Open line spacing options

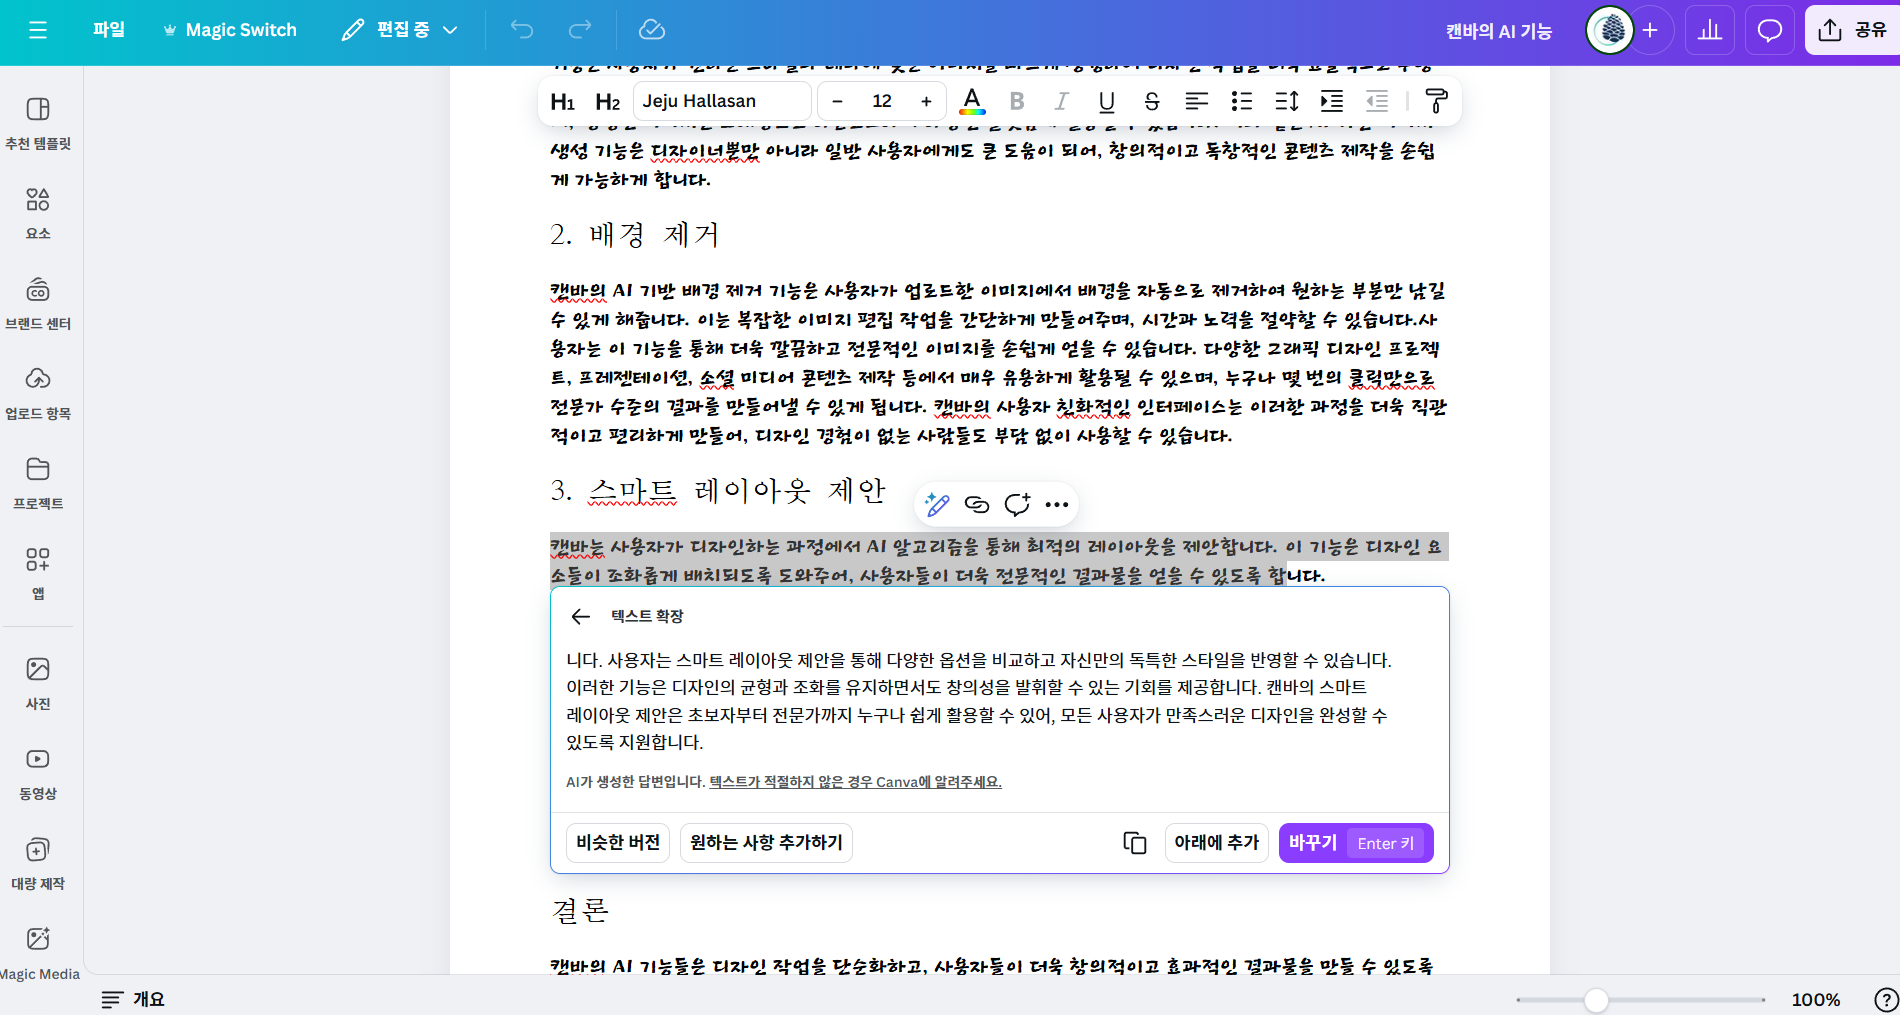(x=1287, y=101)
